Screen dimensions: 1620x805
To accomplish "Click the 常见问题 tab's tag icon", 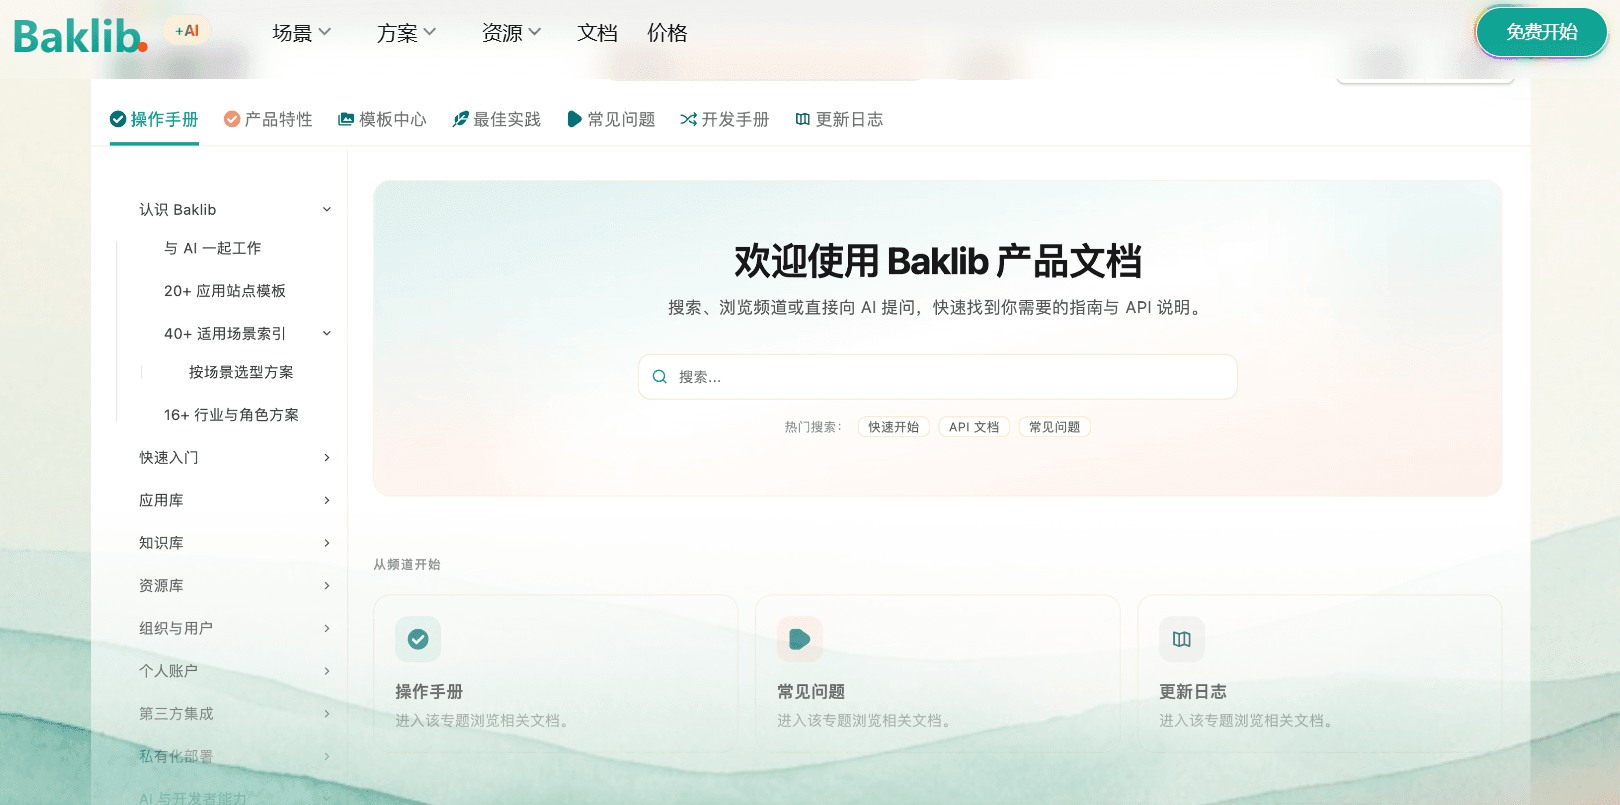I will pos(574,119).
